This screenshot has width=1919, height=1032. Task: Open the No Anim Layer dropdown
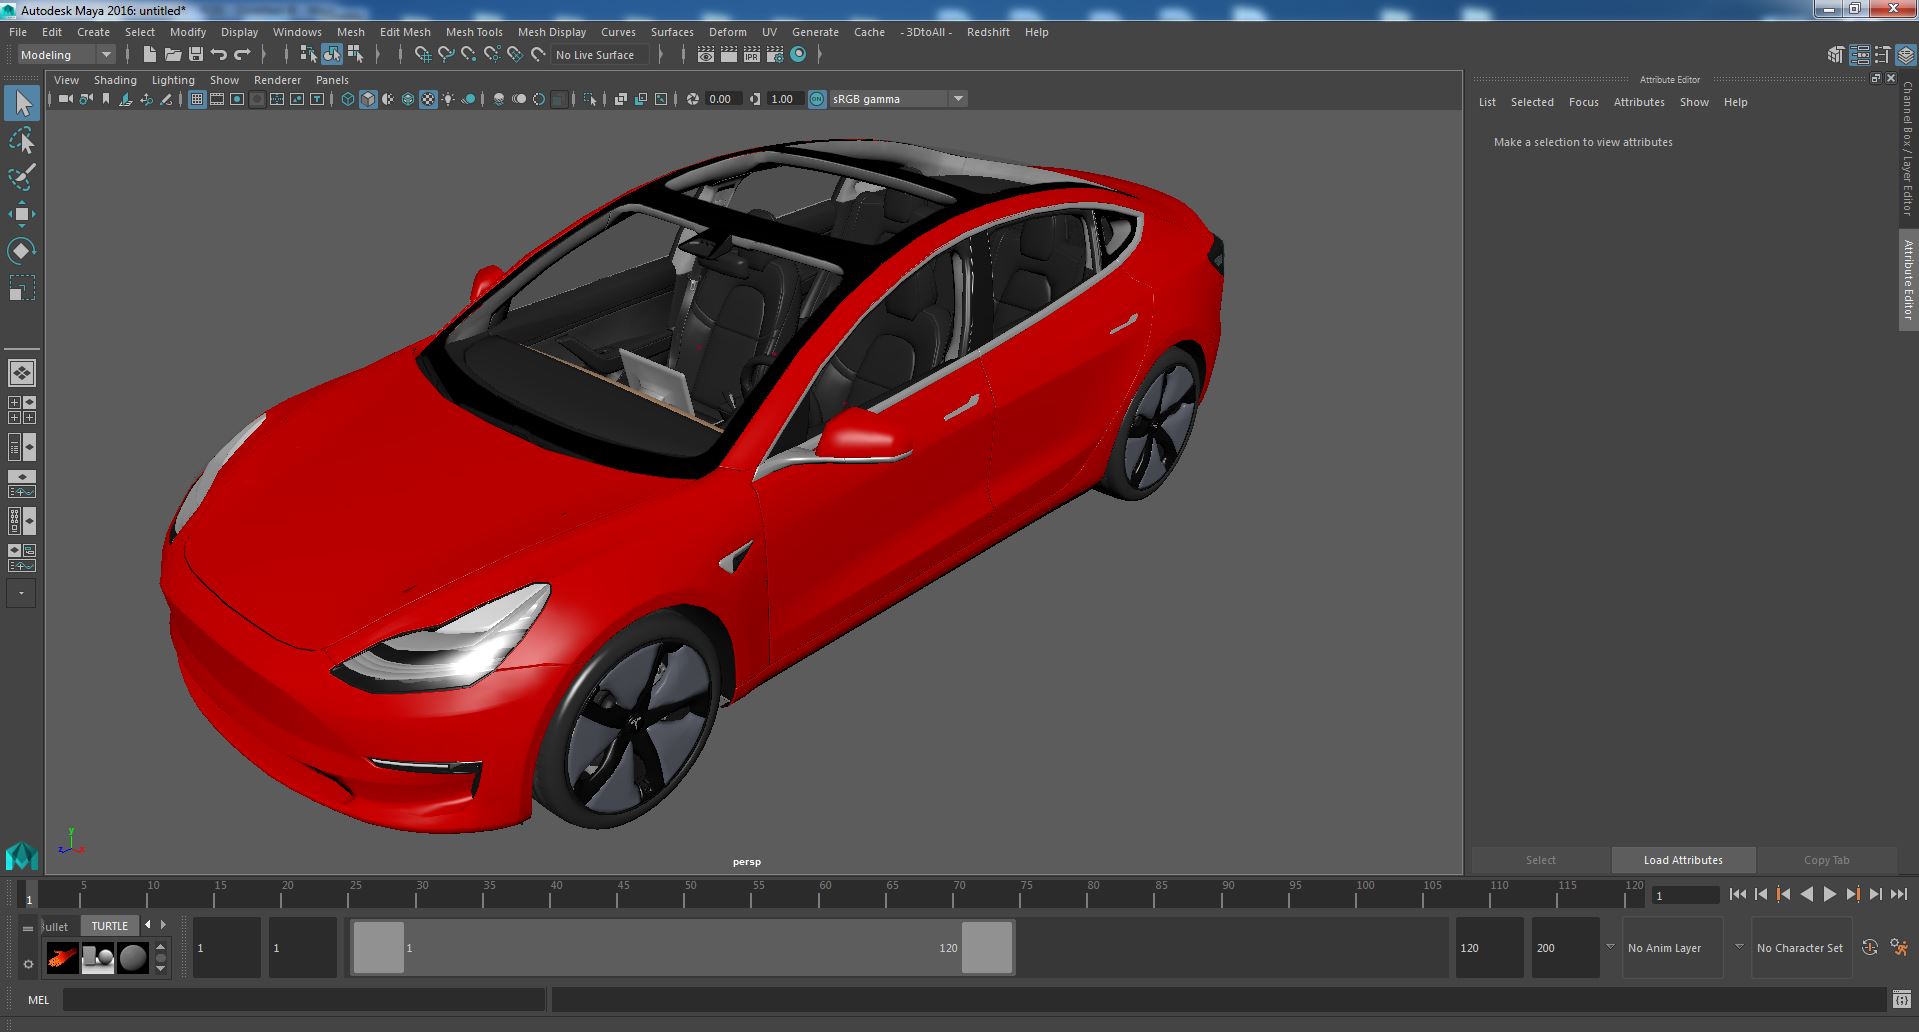pos(1672,948)
